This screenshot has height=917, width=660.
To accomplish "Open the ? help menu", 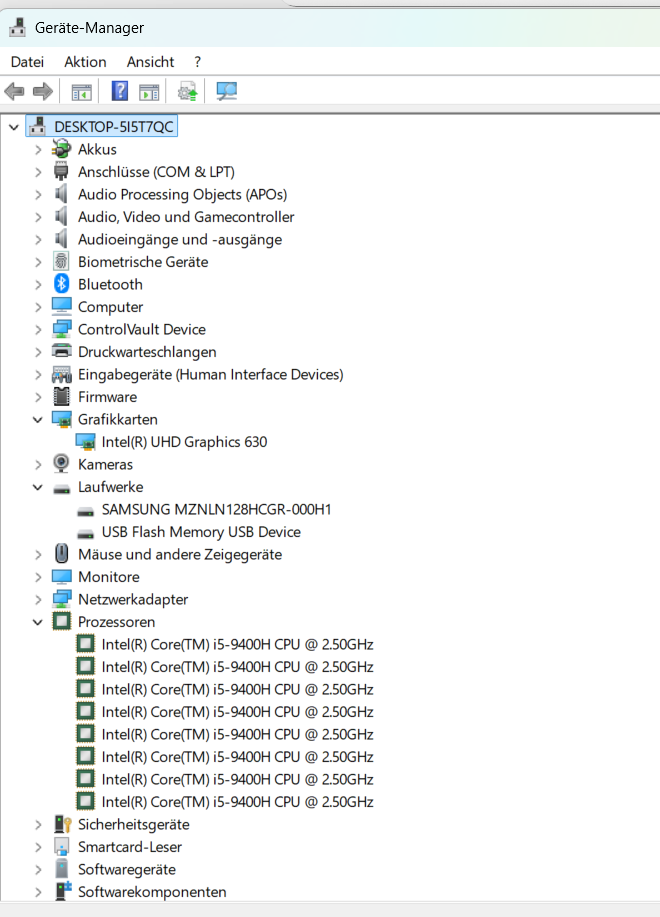I will tap(198, 62).
